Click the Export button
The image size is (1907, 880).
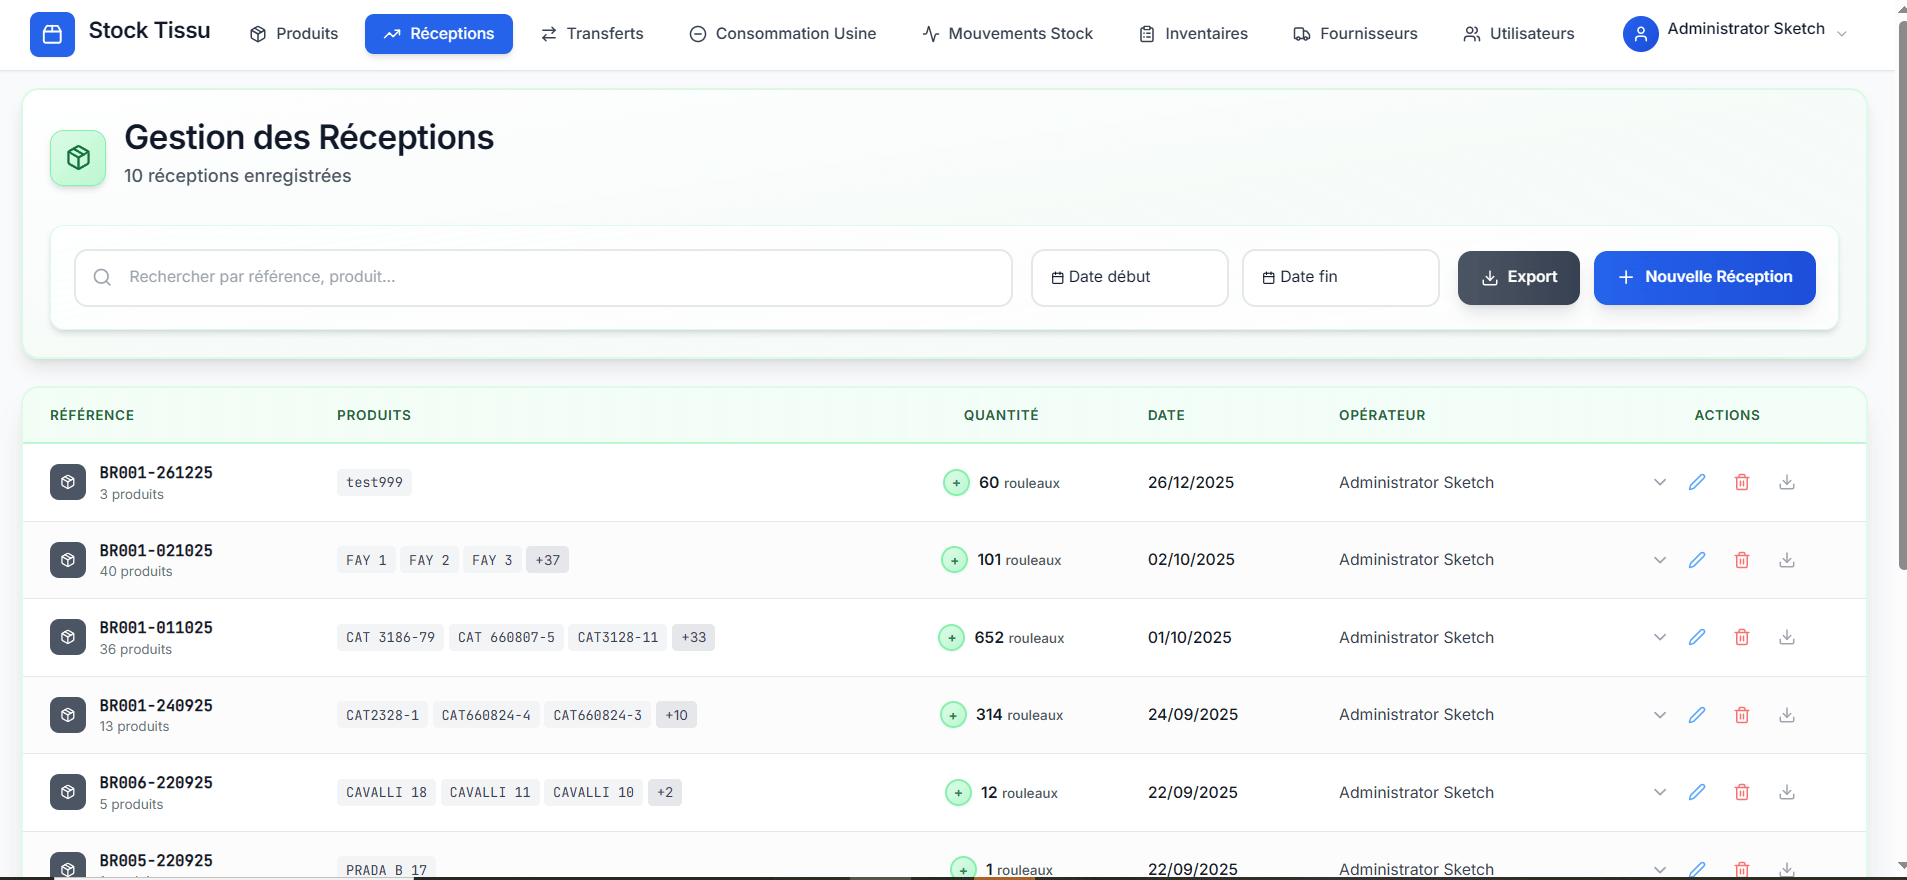pyautogui.click(x=1519, y=278)
